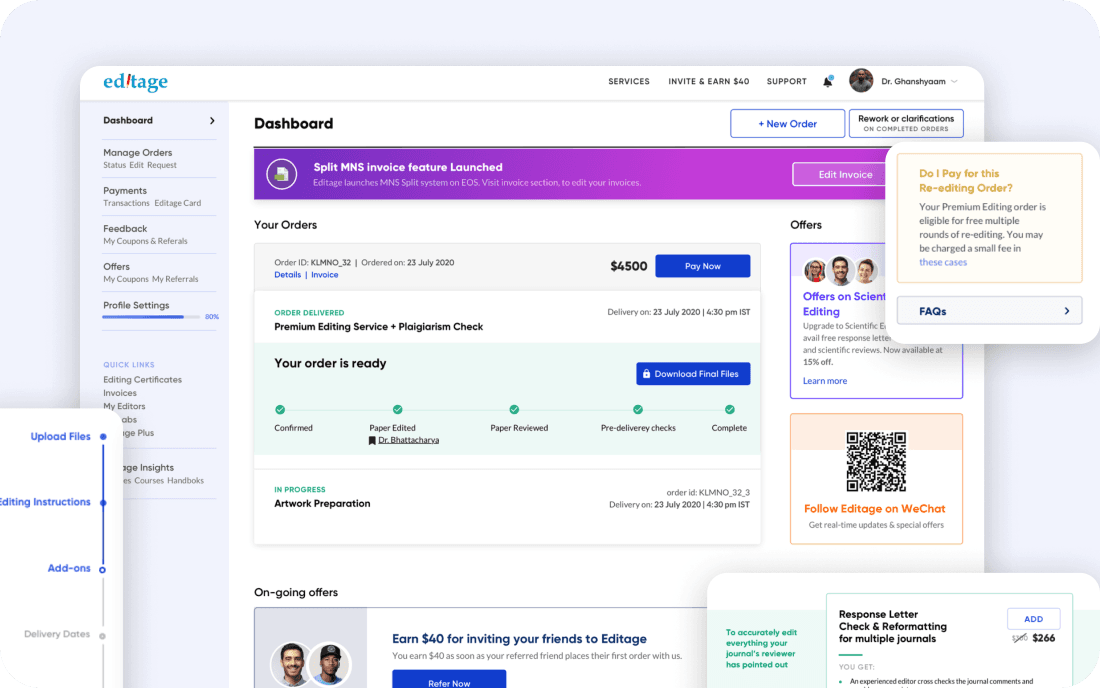The width and height of the screenshot is (1100, 688).
Task: Click Offers on Scientific Editing editors photo
Action: (x=840, y=271)
